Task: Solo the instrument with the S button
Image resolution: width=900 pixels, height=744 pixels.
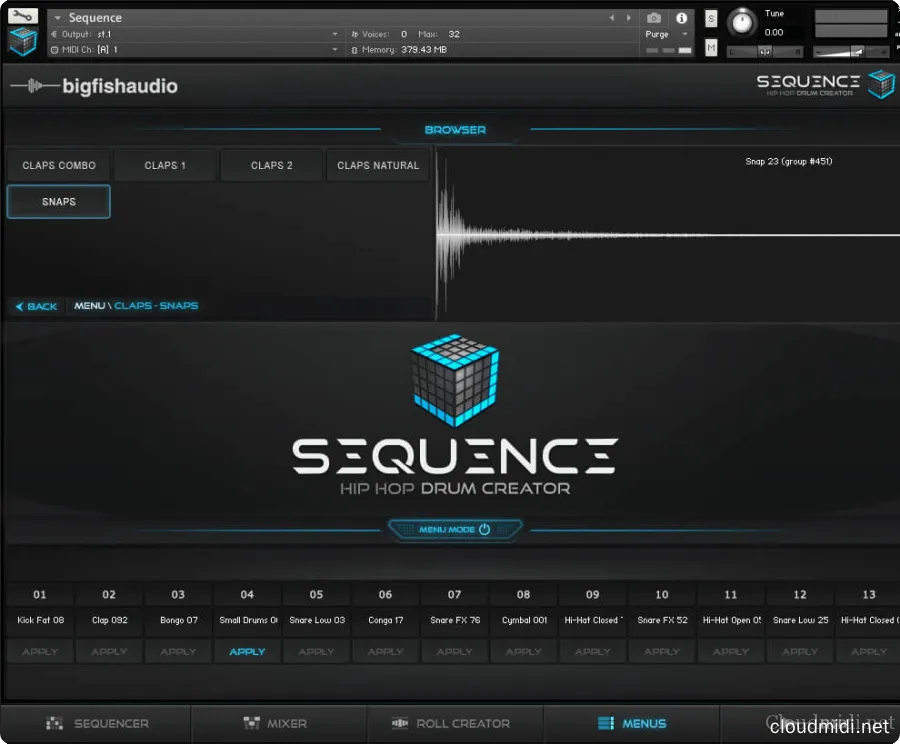Action: coord(710,16)
